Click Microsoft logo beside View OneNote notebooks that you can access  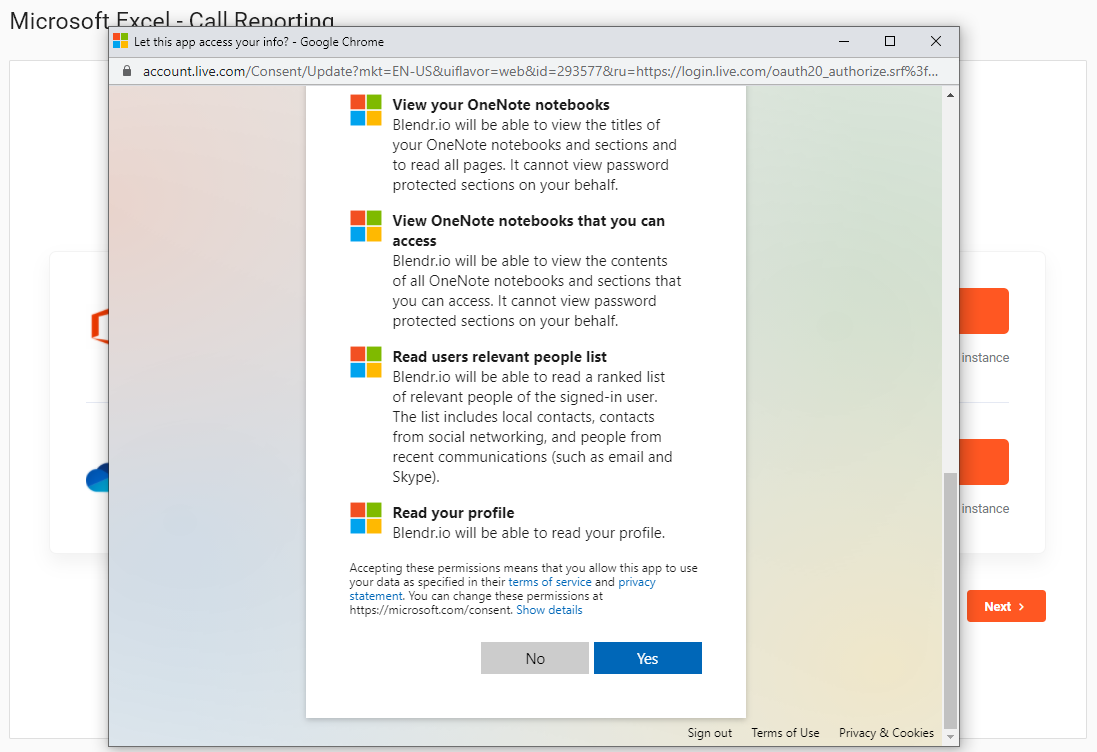[x=366, y=226]
